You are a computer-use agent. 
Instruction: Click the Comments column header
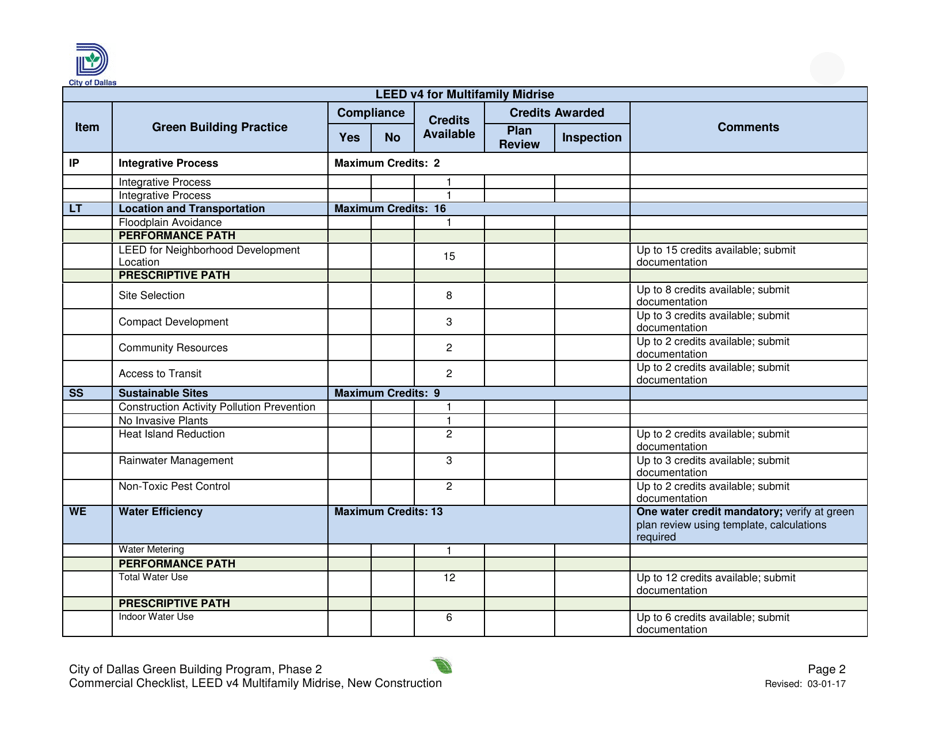click(748, 127)
